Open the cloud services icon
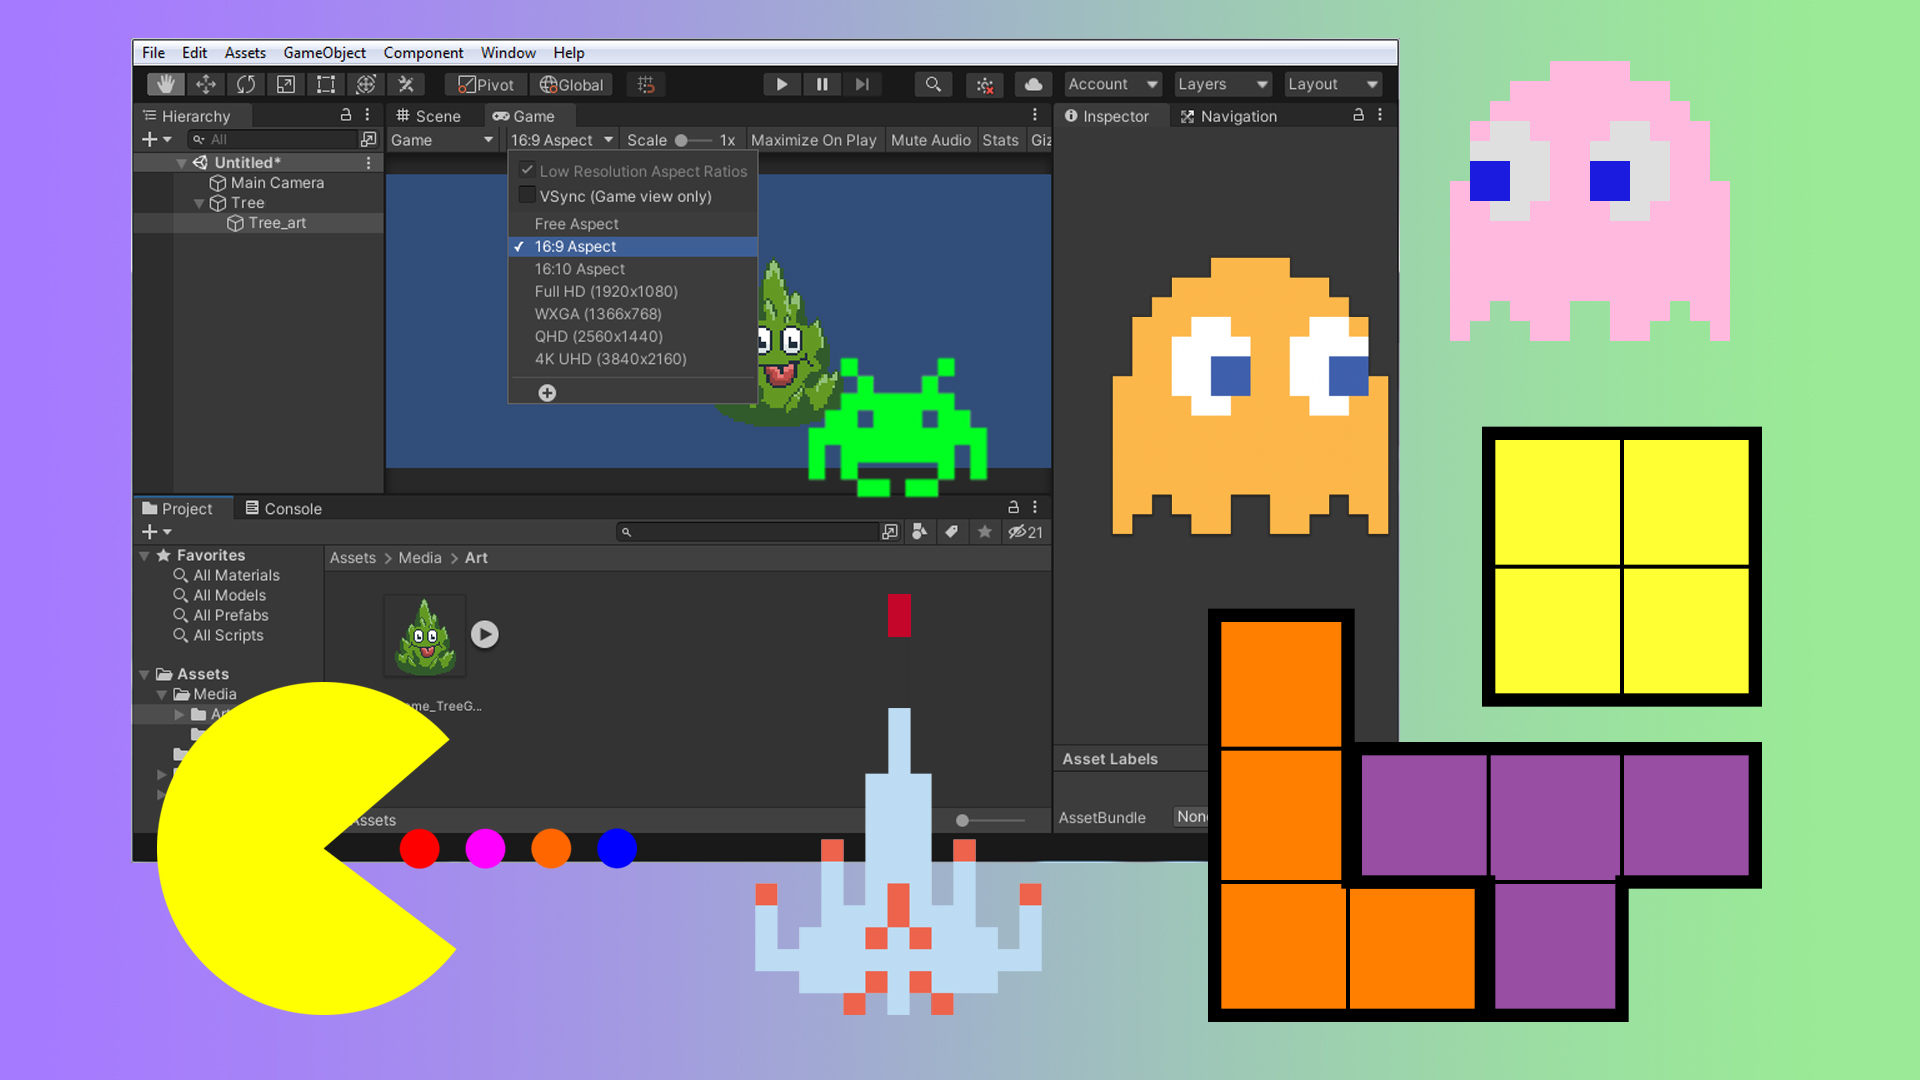This screenshot has height=1080, width=1920. (1034, 85)
